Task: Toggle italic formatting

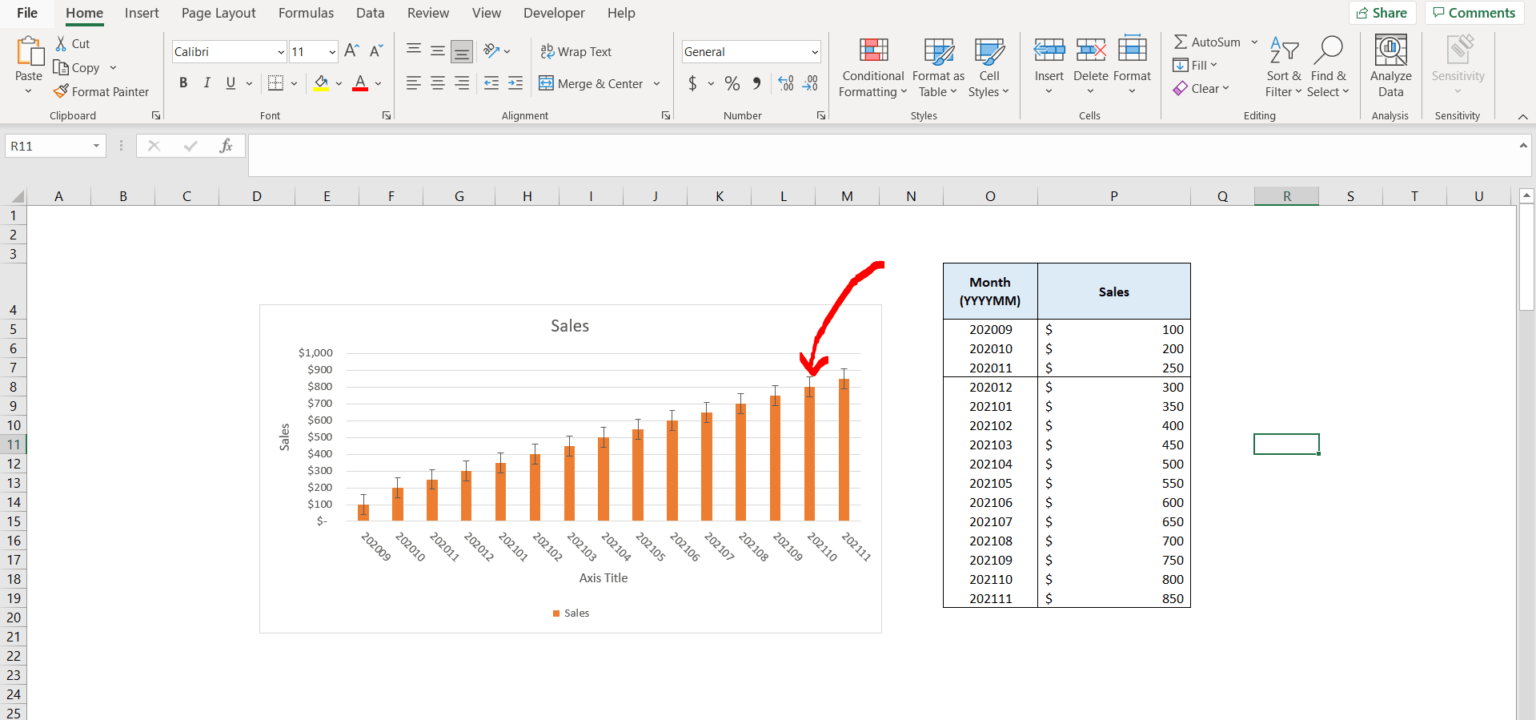Action: (206, 82)
